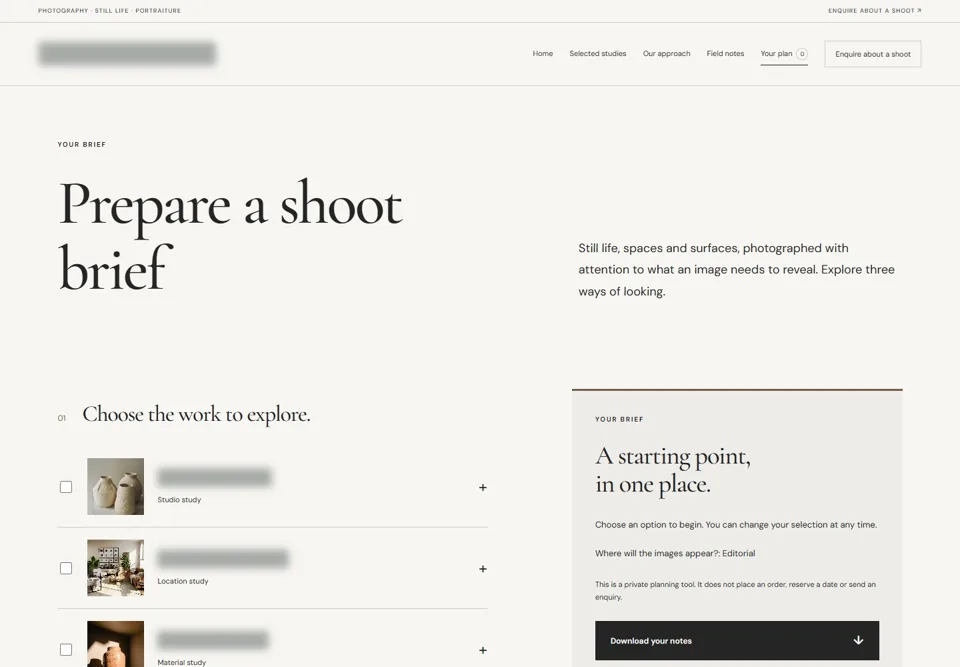Image resolution: width=960 pixels, height=667 pixels.
Task: Open Our approach in navigation
Action: pos(666,54)
